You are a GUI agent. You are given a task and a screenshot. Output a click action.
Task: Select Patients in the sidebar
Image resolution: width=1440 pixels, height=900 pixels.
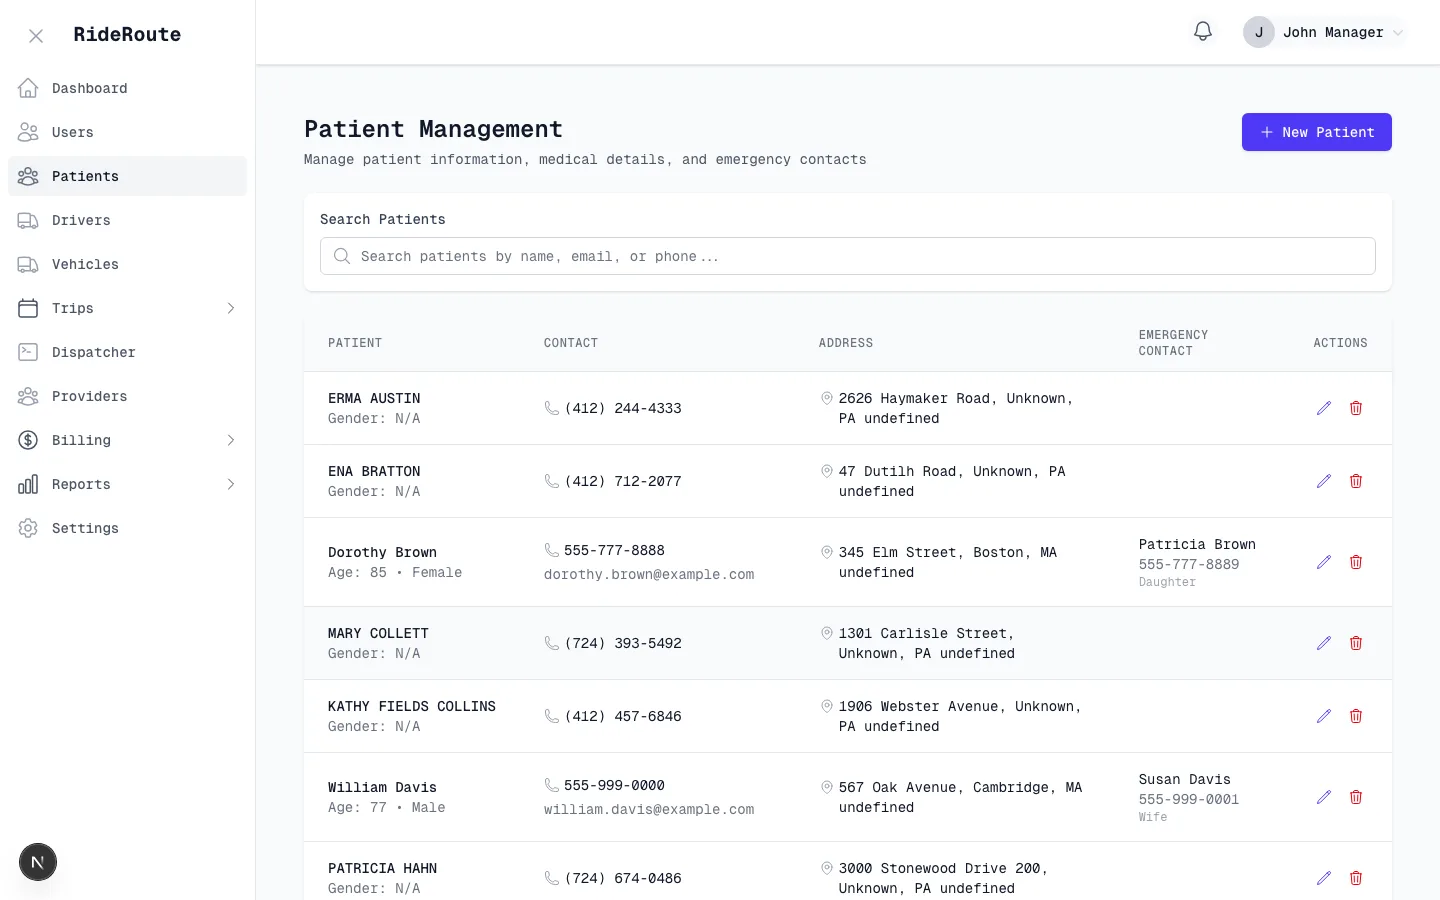tap(127, 176)
